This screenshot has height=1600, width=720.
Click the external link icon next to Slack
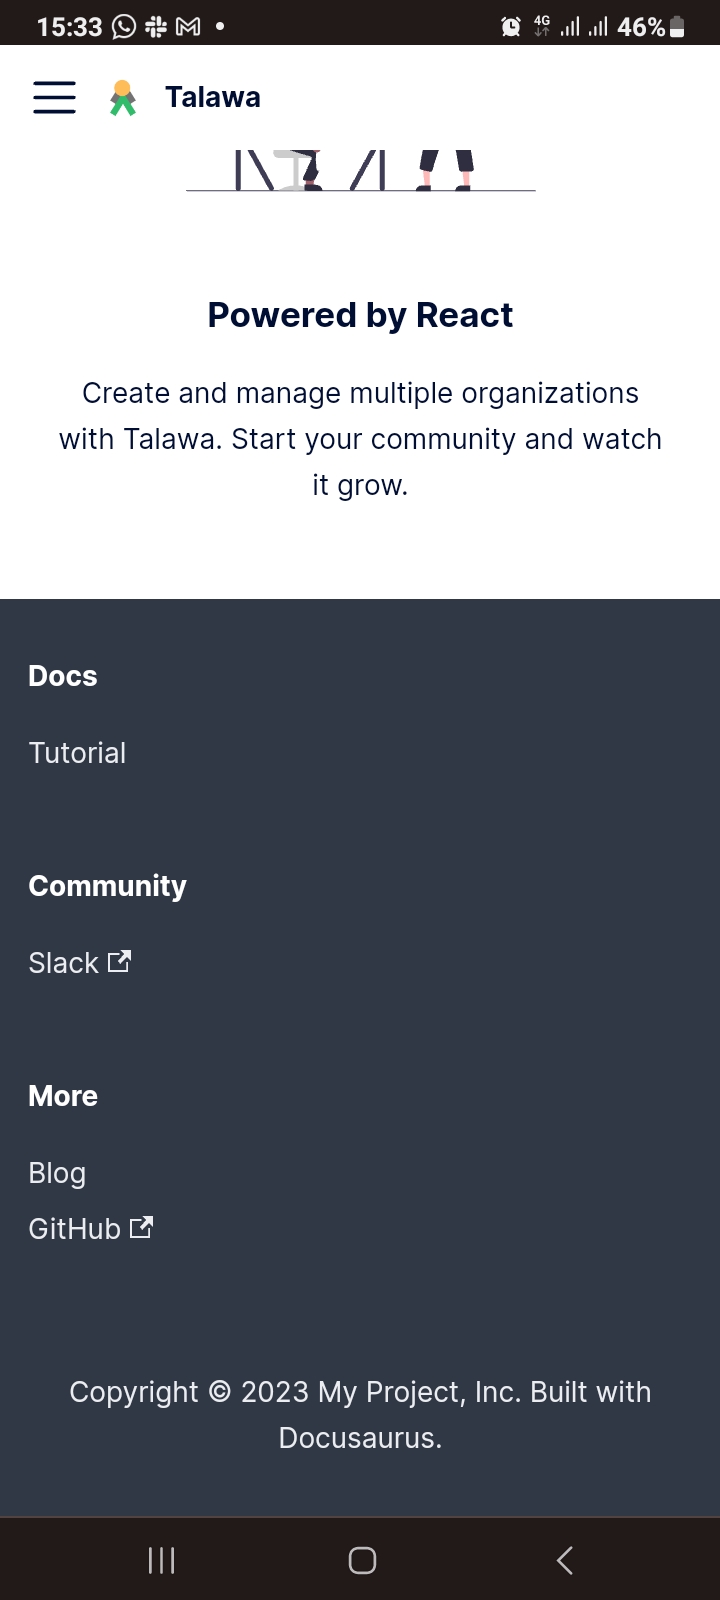click(118, 961)
